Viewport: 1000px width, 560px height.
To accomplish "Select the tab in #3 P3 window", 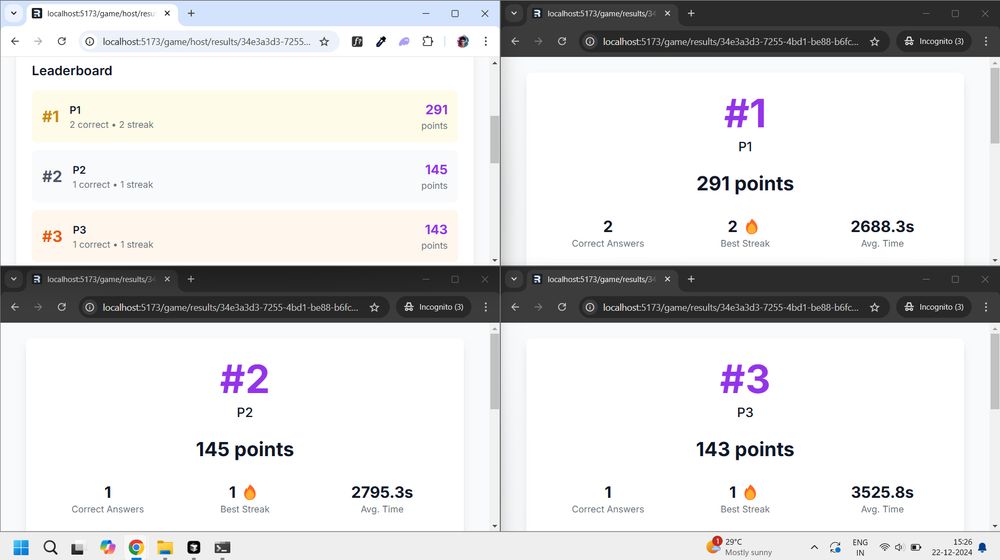I will tap(603, 279).
